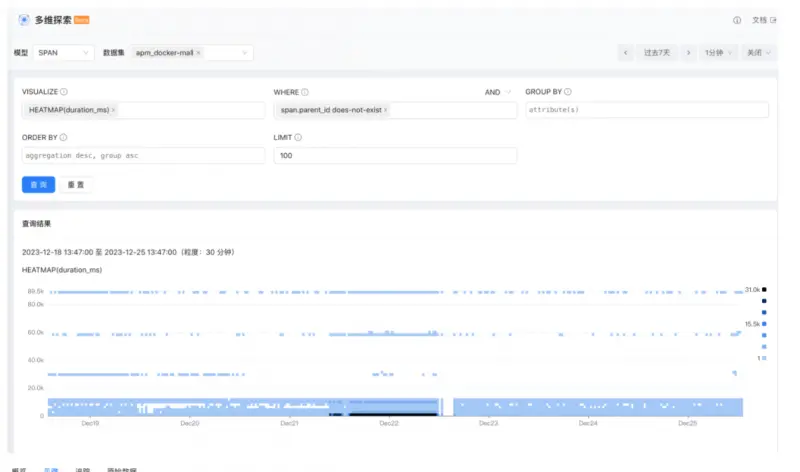Viewport: 800px width, 472px height.
Task: Click help icon beside GROUP BY label
Action: (x=568, y=92)
